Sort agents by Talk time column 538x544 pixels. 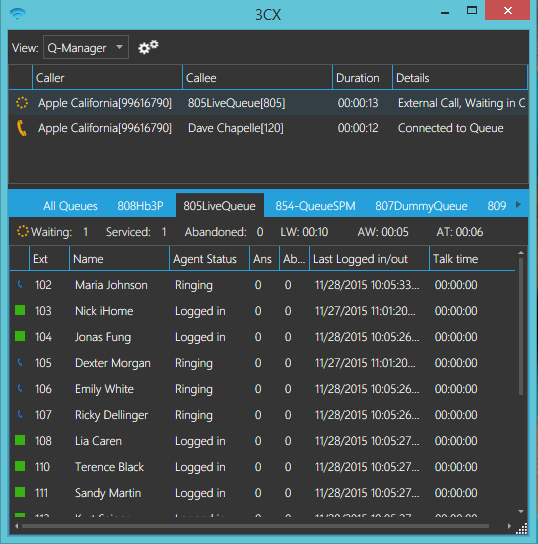(x=472, y=259)
